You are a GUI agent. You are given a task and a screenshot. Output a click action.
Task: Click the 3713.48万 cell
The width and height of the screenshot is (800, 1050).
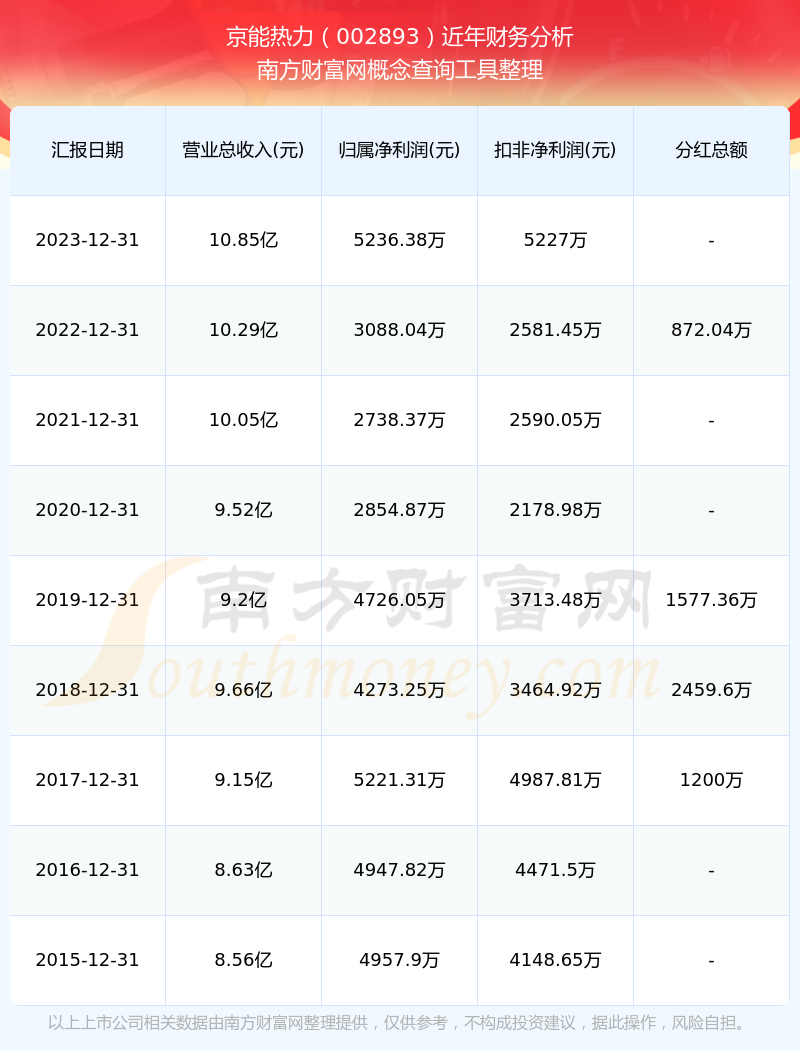tap(556, 600)
